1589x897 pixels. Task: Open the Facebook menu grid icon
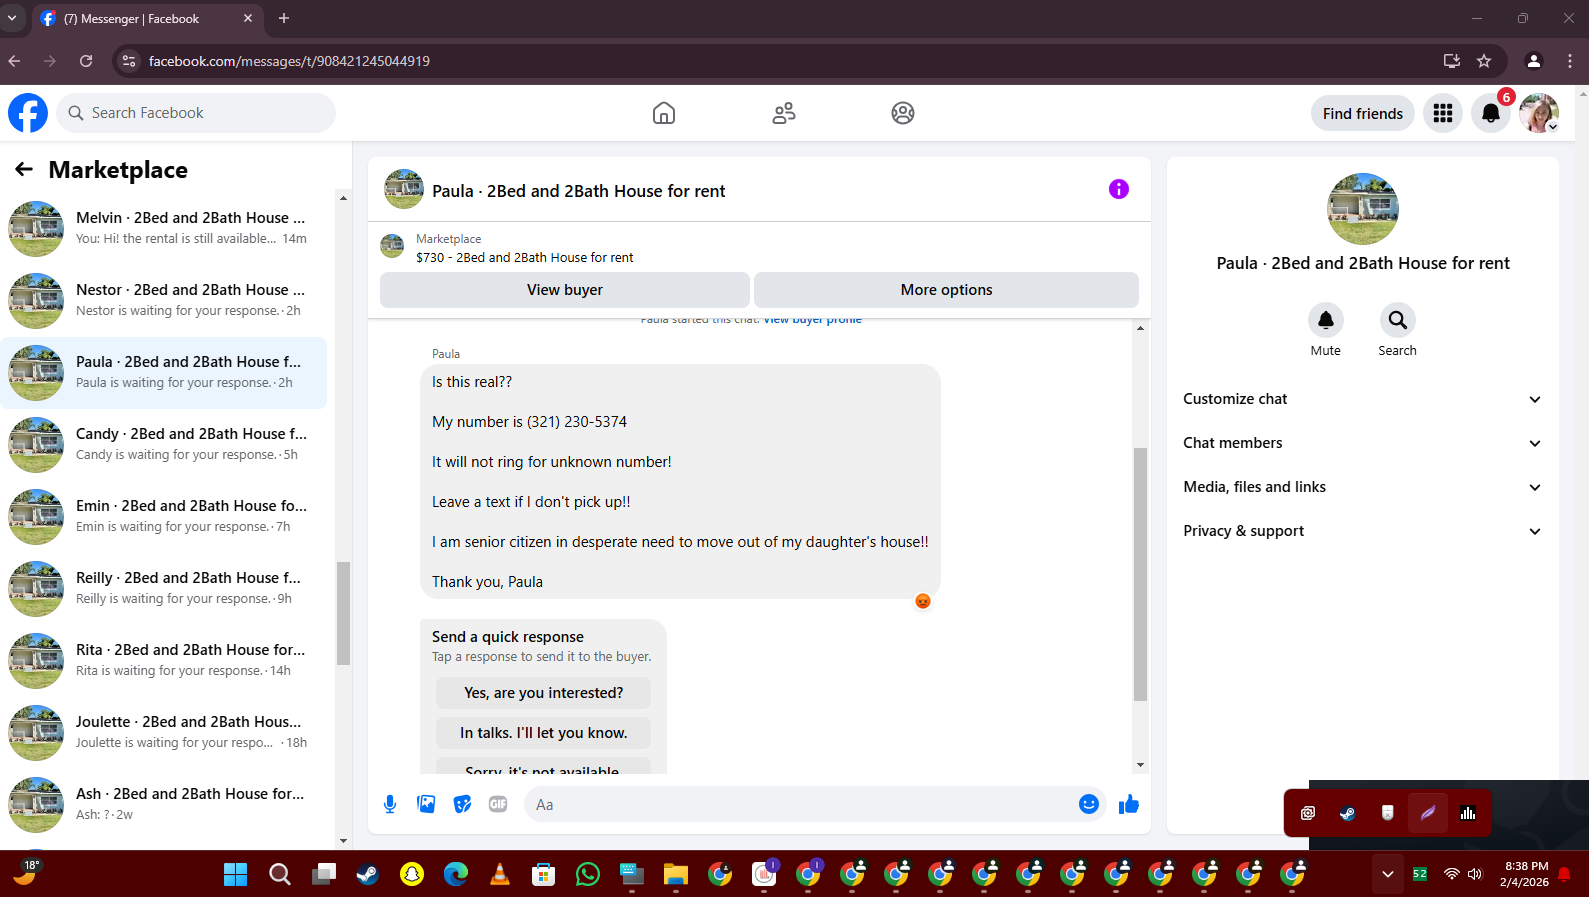tap(1443, 113)
